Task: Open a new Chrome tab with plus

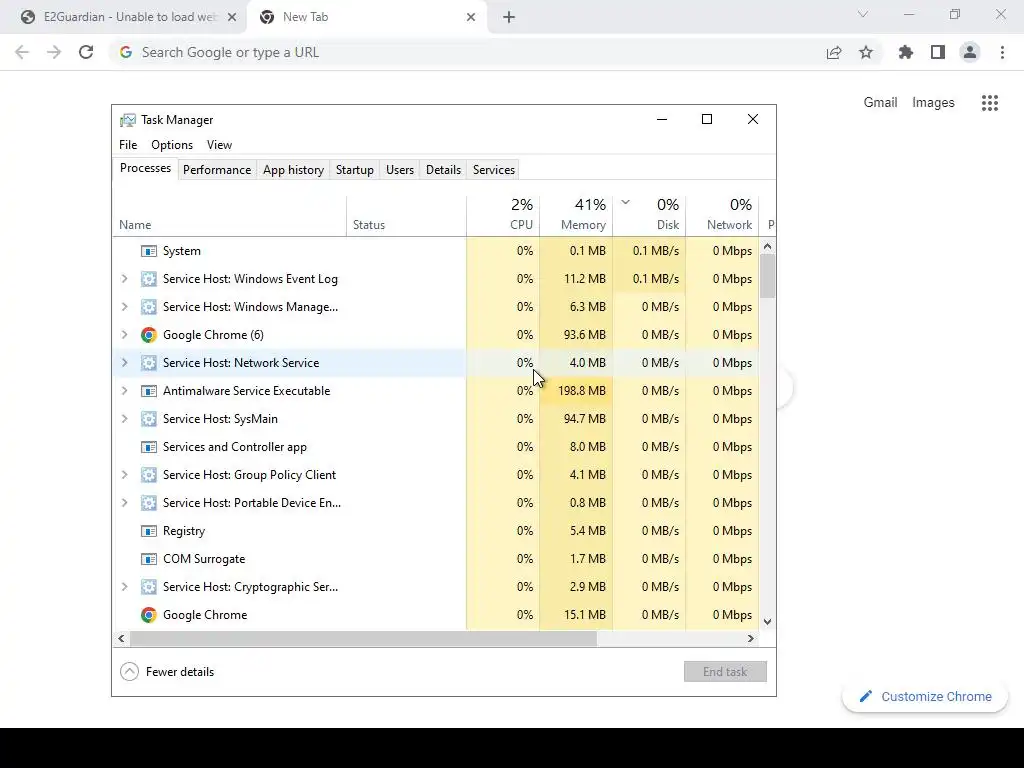Action: 509,17
